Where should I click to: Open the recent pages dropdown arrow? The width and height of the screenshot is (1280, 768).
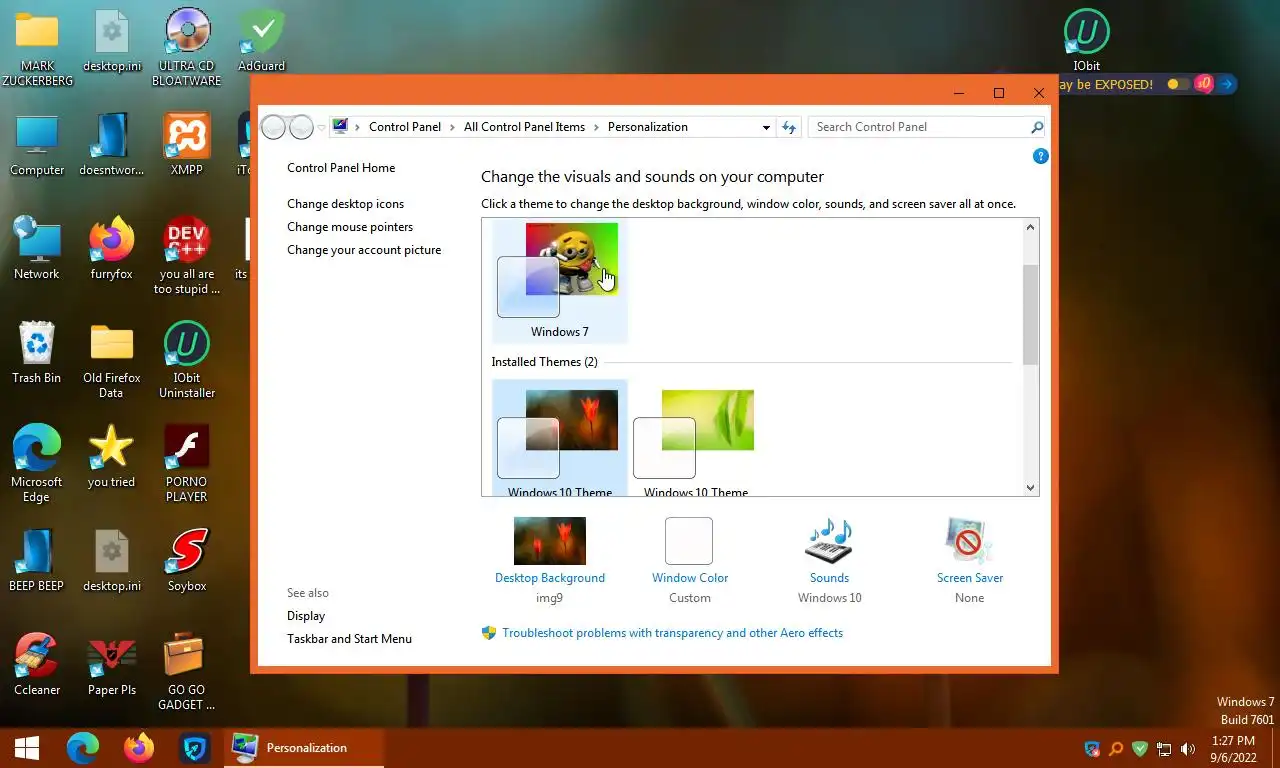[x=322, y=128]
